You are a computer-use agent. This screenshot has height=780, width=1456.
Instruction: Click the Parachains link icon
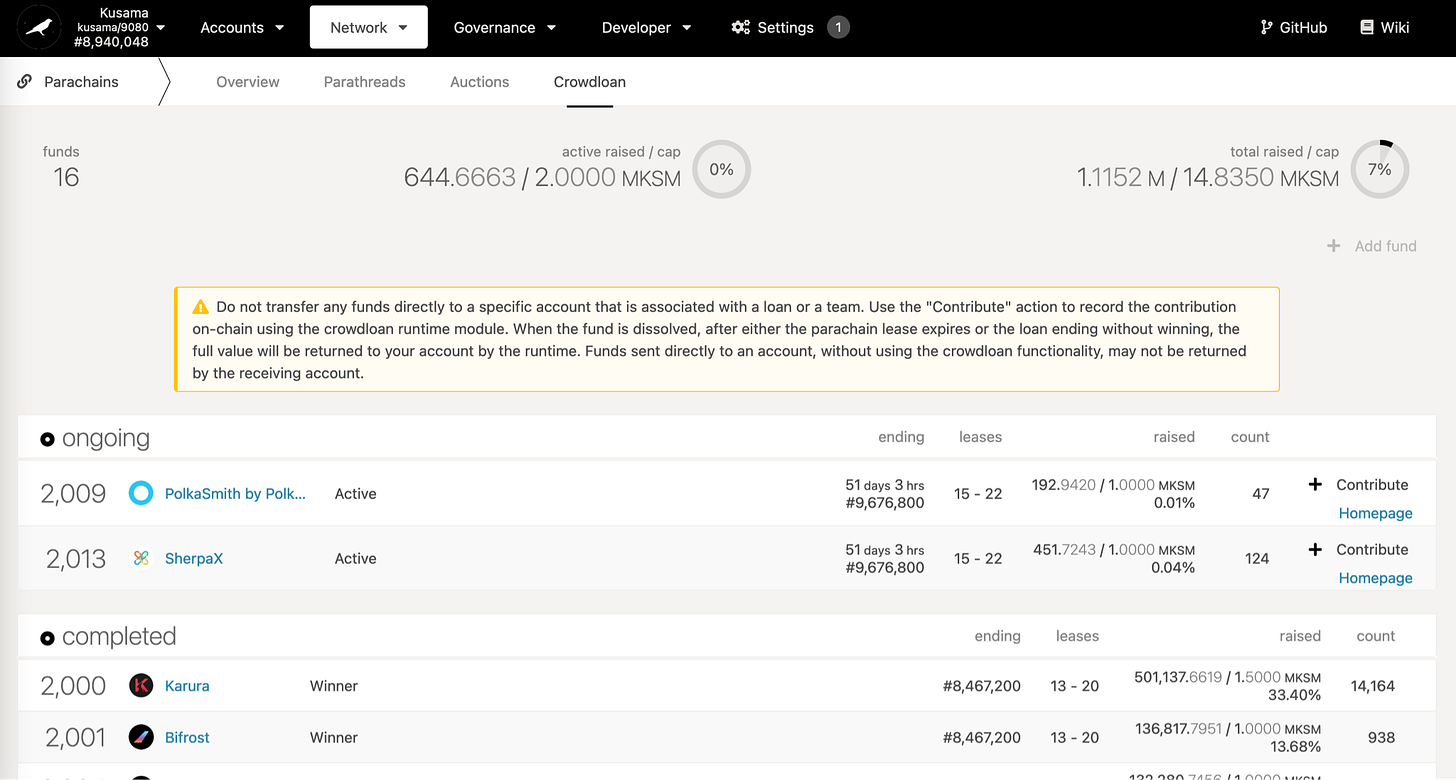(25, 82)
